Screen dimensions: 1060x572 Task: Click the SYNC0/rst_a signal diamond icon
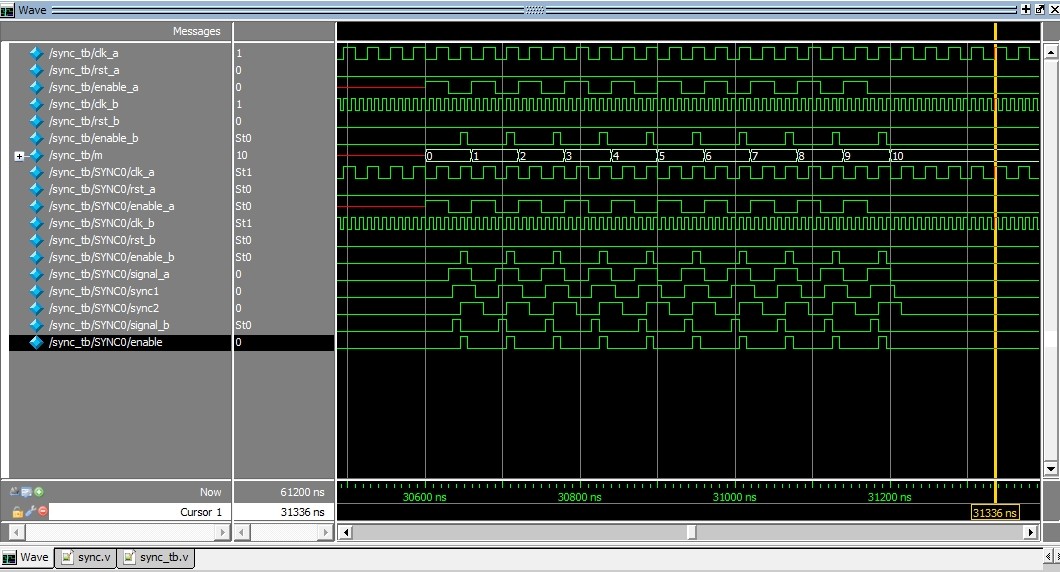(37, 189)
